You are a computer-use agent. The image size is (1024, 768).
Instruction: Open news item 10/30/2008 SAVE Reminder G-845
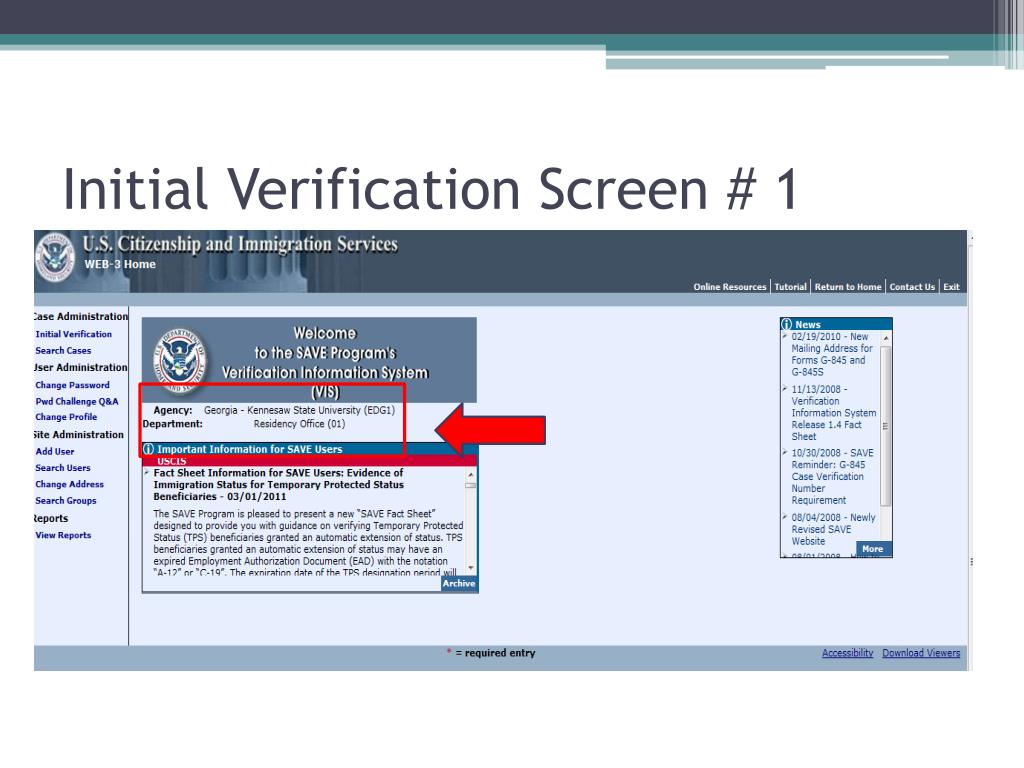[833, 476]
